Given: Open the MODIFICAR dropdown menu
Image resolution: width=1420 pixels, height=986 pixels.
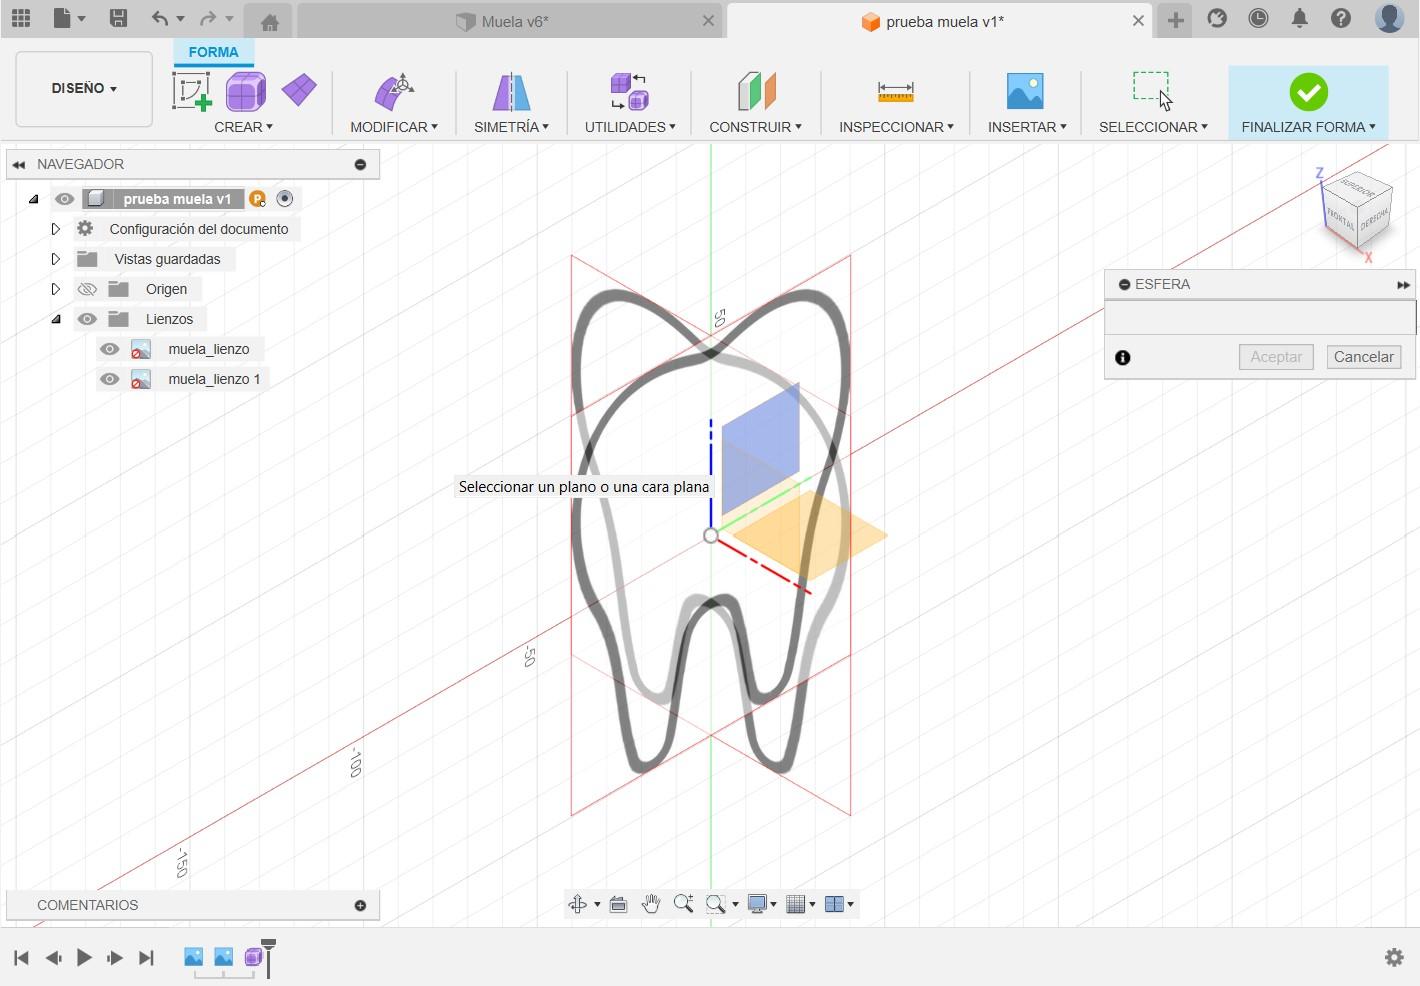Looking at the screenshot, I should (x=394, y=127).
